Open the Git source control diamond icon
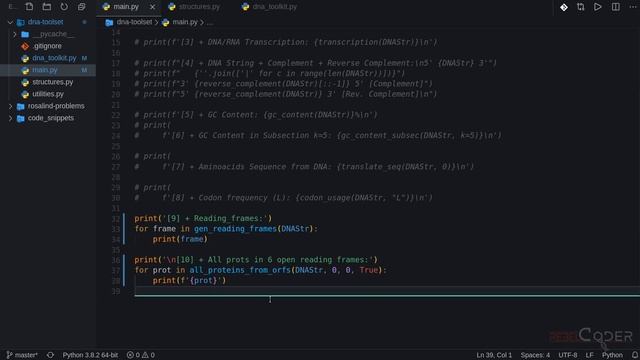Image resolution: width=640 pixels, height=360 pixels. click(564, 7)
